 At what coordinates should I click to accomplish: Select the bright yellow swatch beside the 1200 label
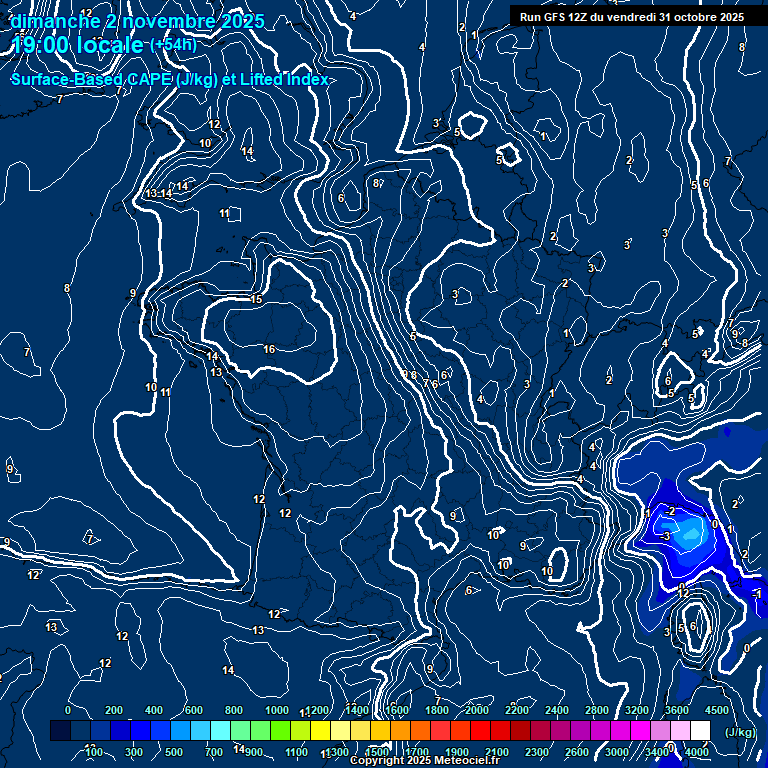pyautogui.click(x=320, y=730)
